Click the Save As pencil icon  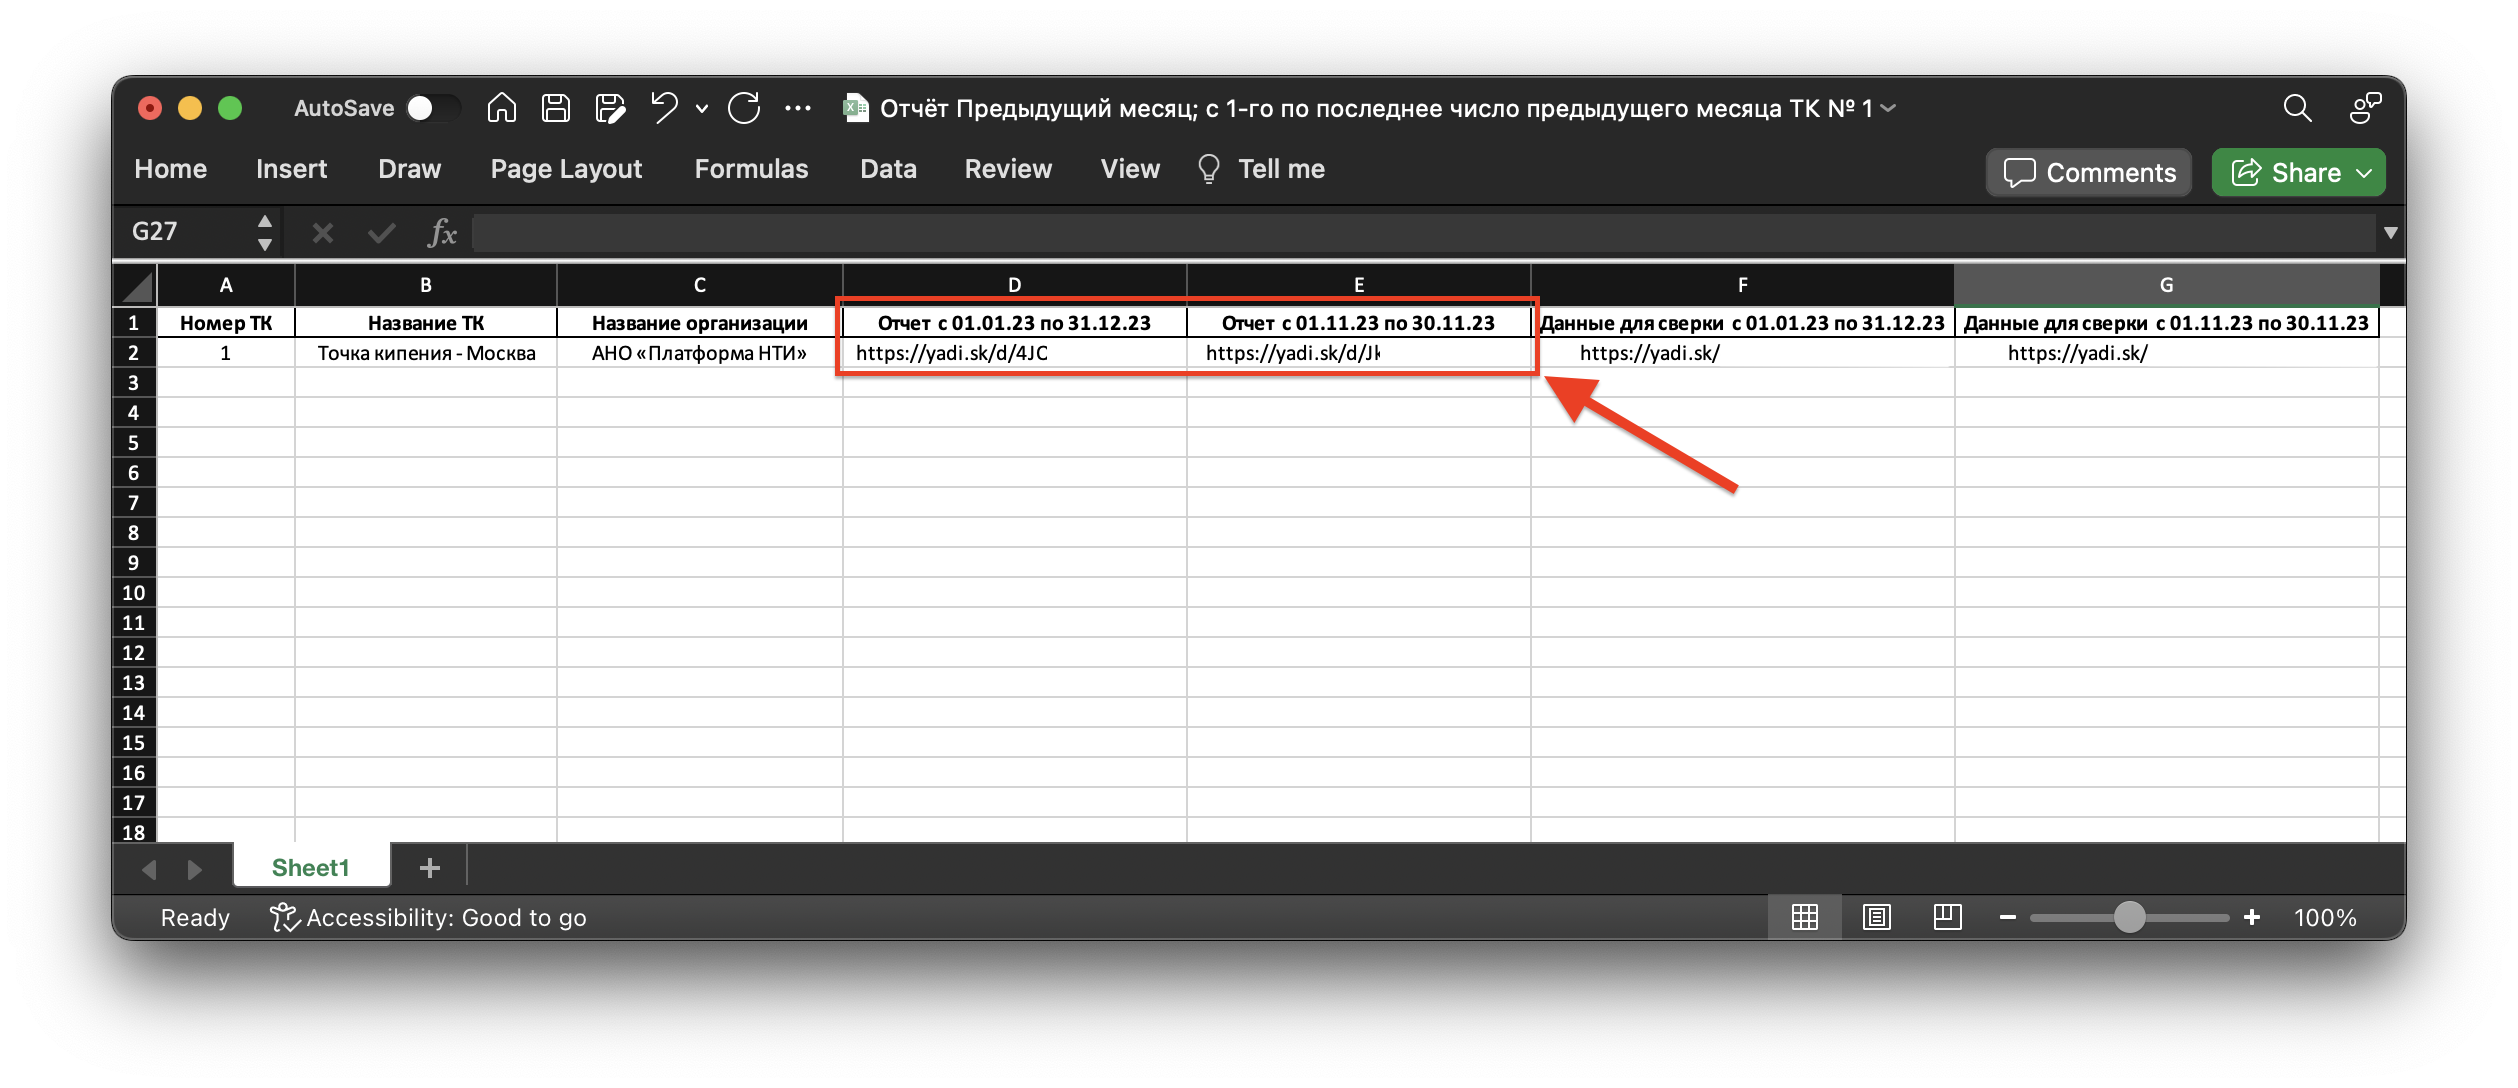(x=610, y=108)
